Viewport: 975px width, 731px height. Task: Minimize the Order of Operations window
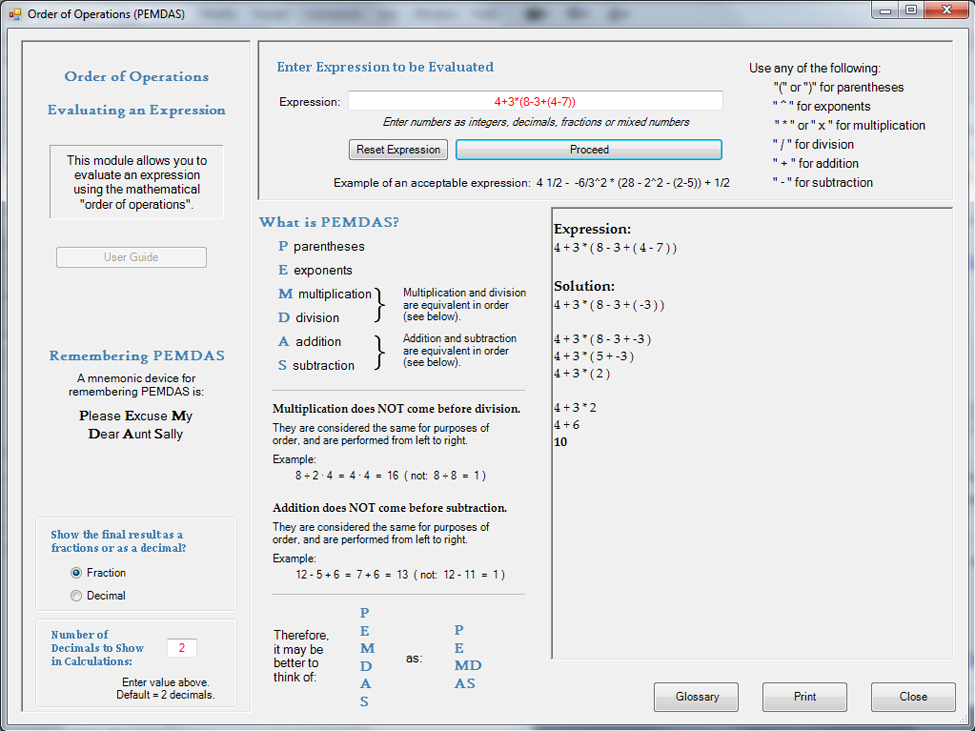click(886, 10)
